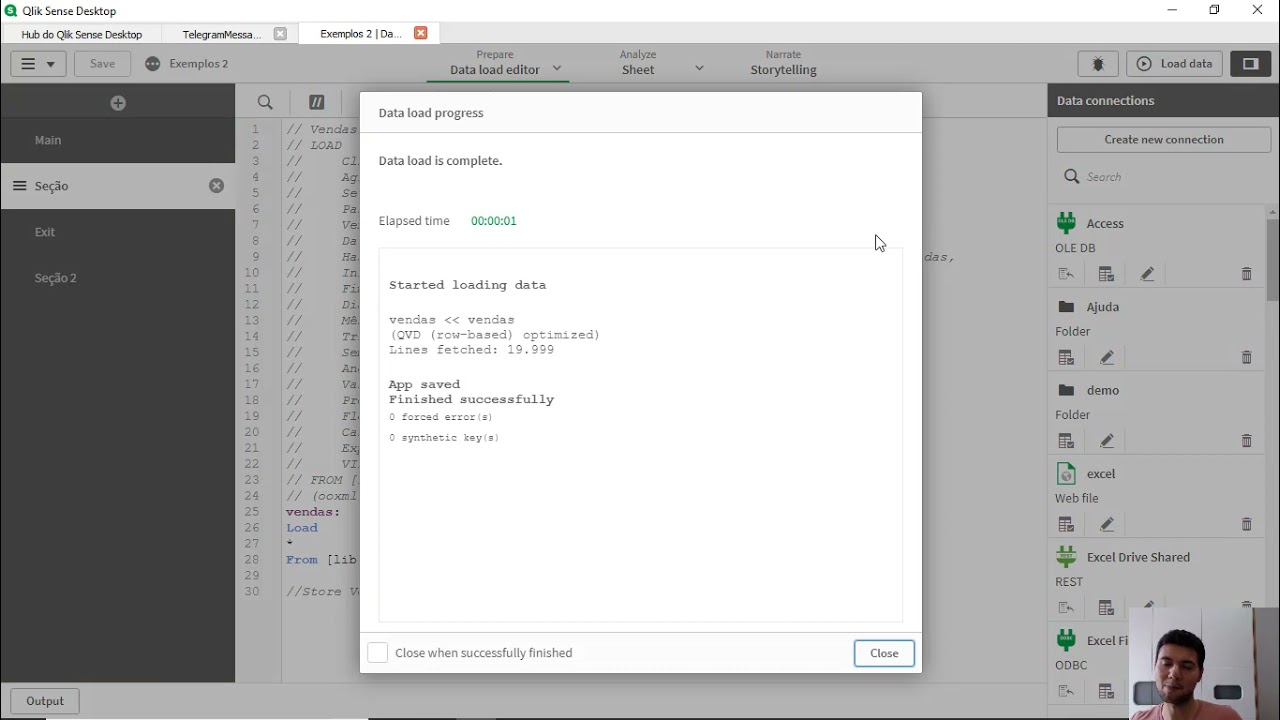Image resolution: width=1280 pixels, height=720 pixels.
Task: Insert connection string for Access
Action: [1066, 274]
